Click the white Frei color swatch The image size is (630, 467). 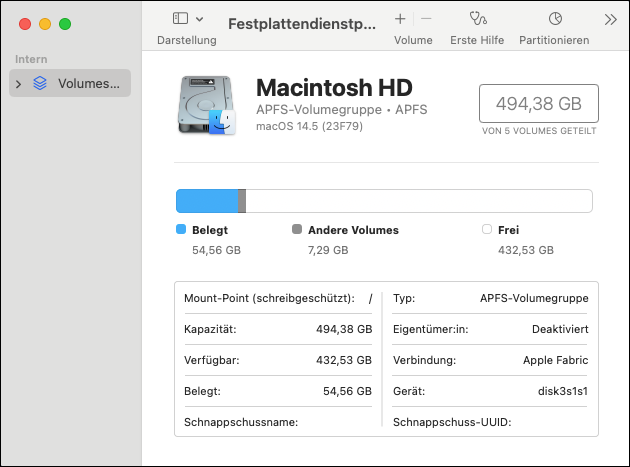pyautogui.click(x=487, y=229)
